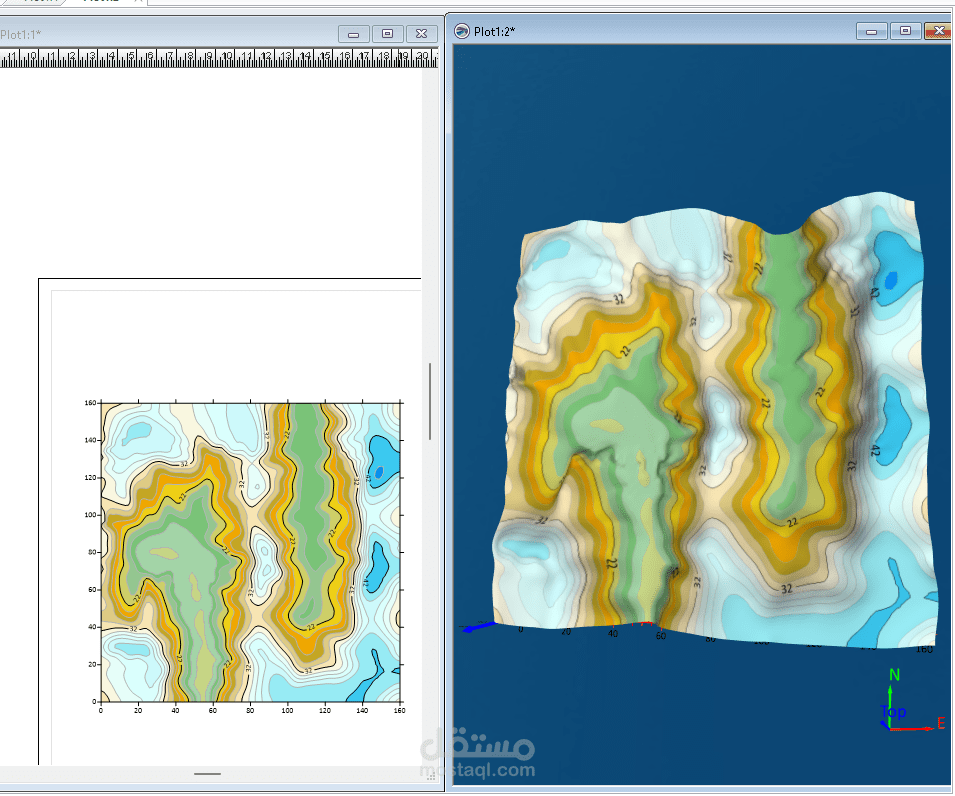Select the 2D contour map in Plot1:1
Viewport: 955px width, 796px height.
coord(250,552)
